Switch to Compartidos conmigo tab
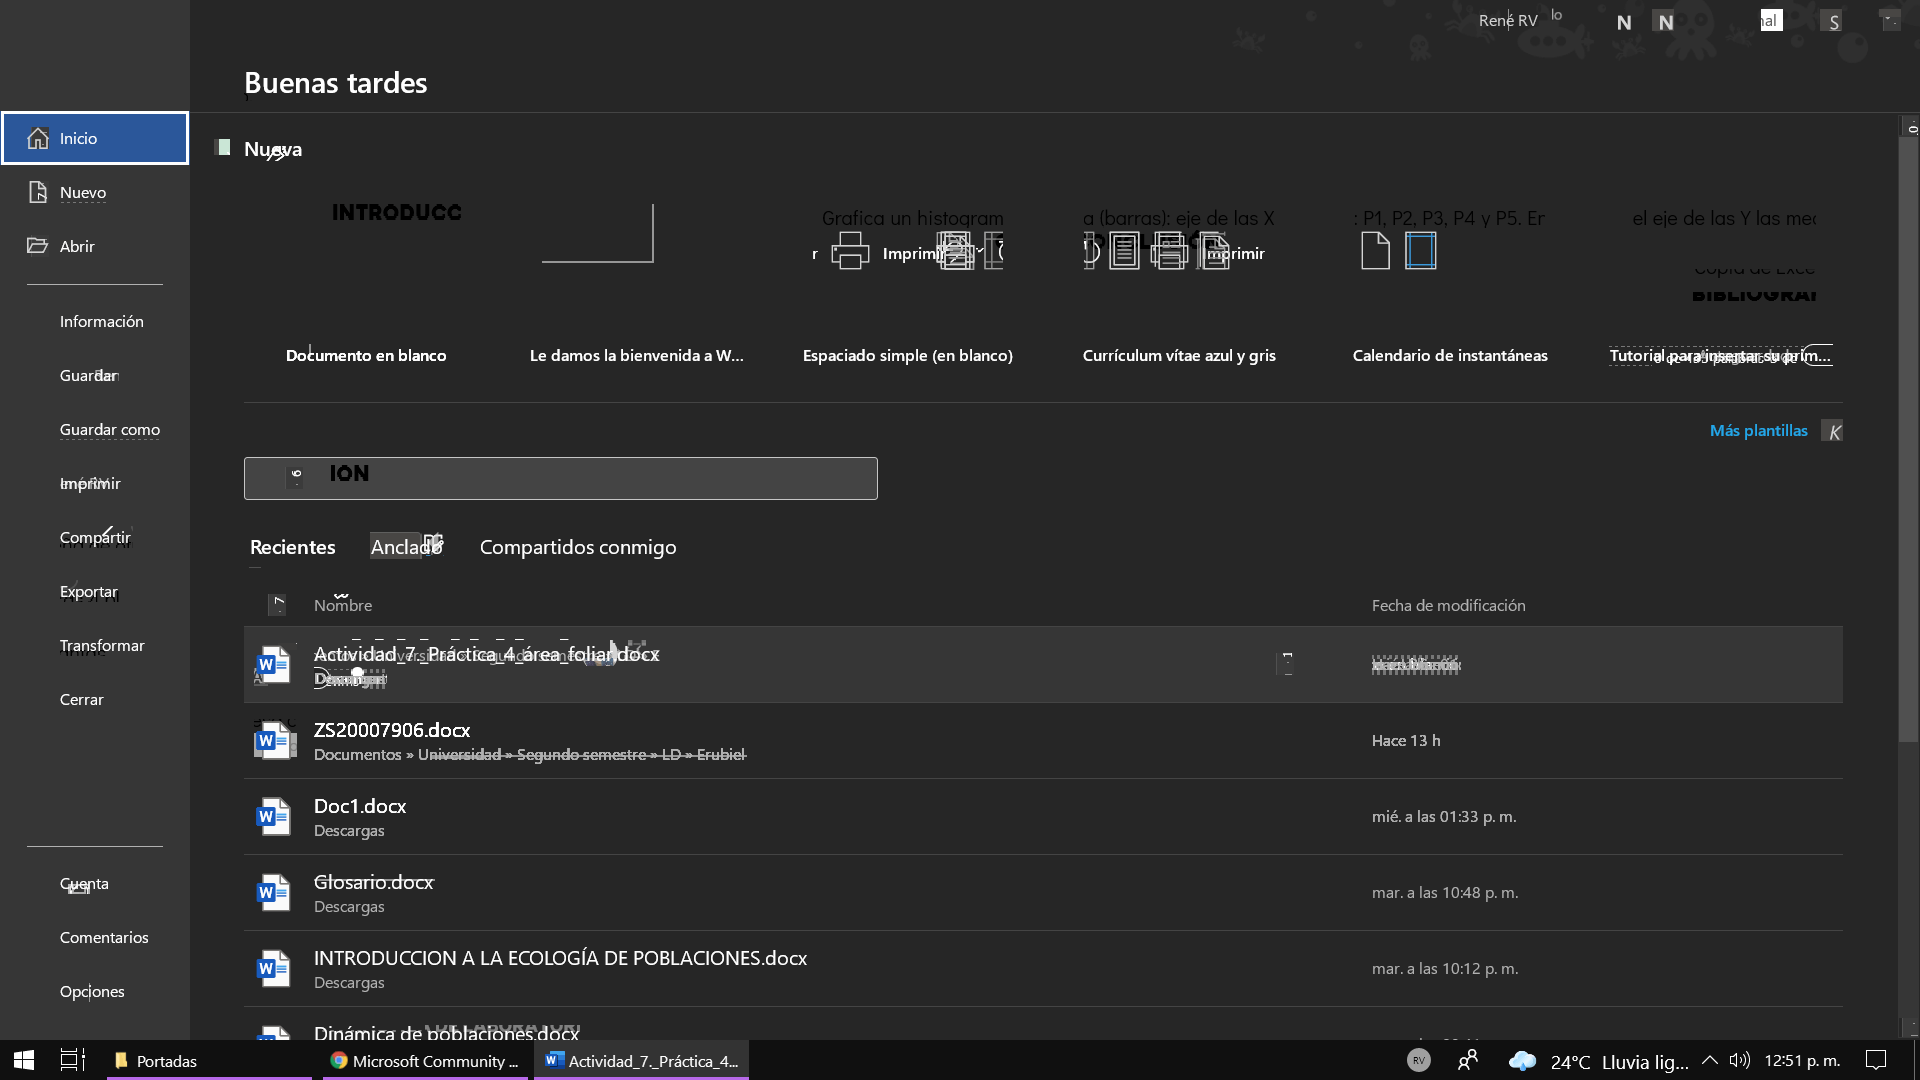Viewport: 1920px width, 1080px height. click(578, 547)
